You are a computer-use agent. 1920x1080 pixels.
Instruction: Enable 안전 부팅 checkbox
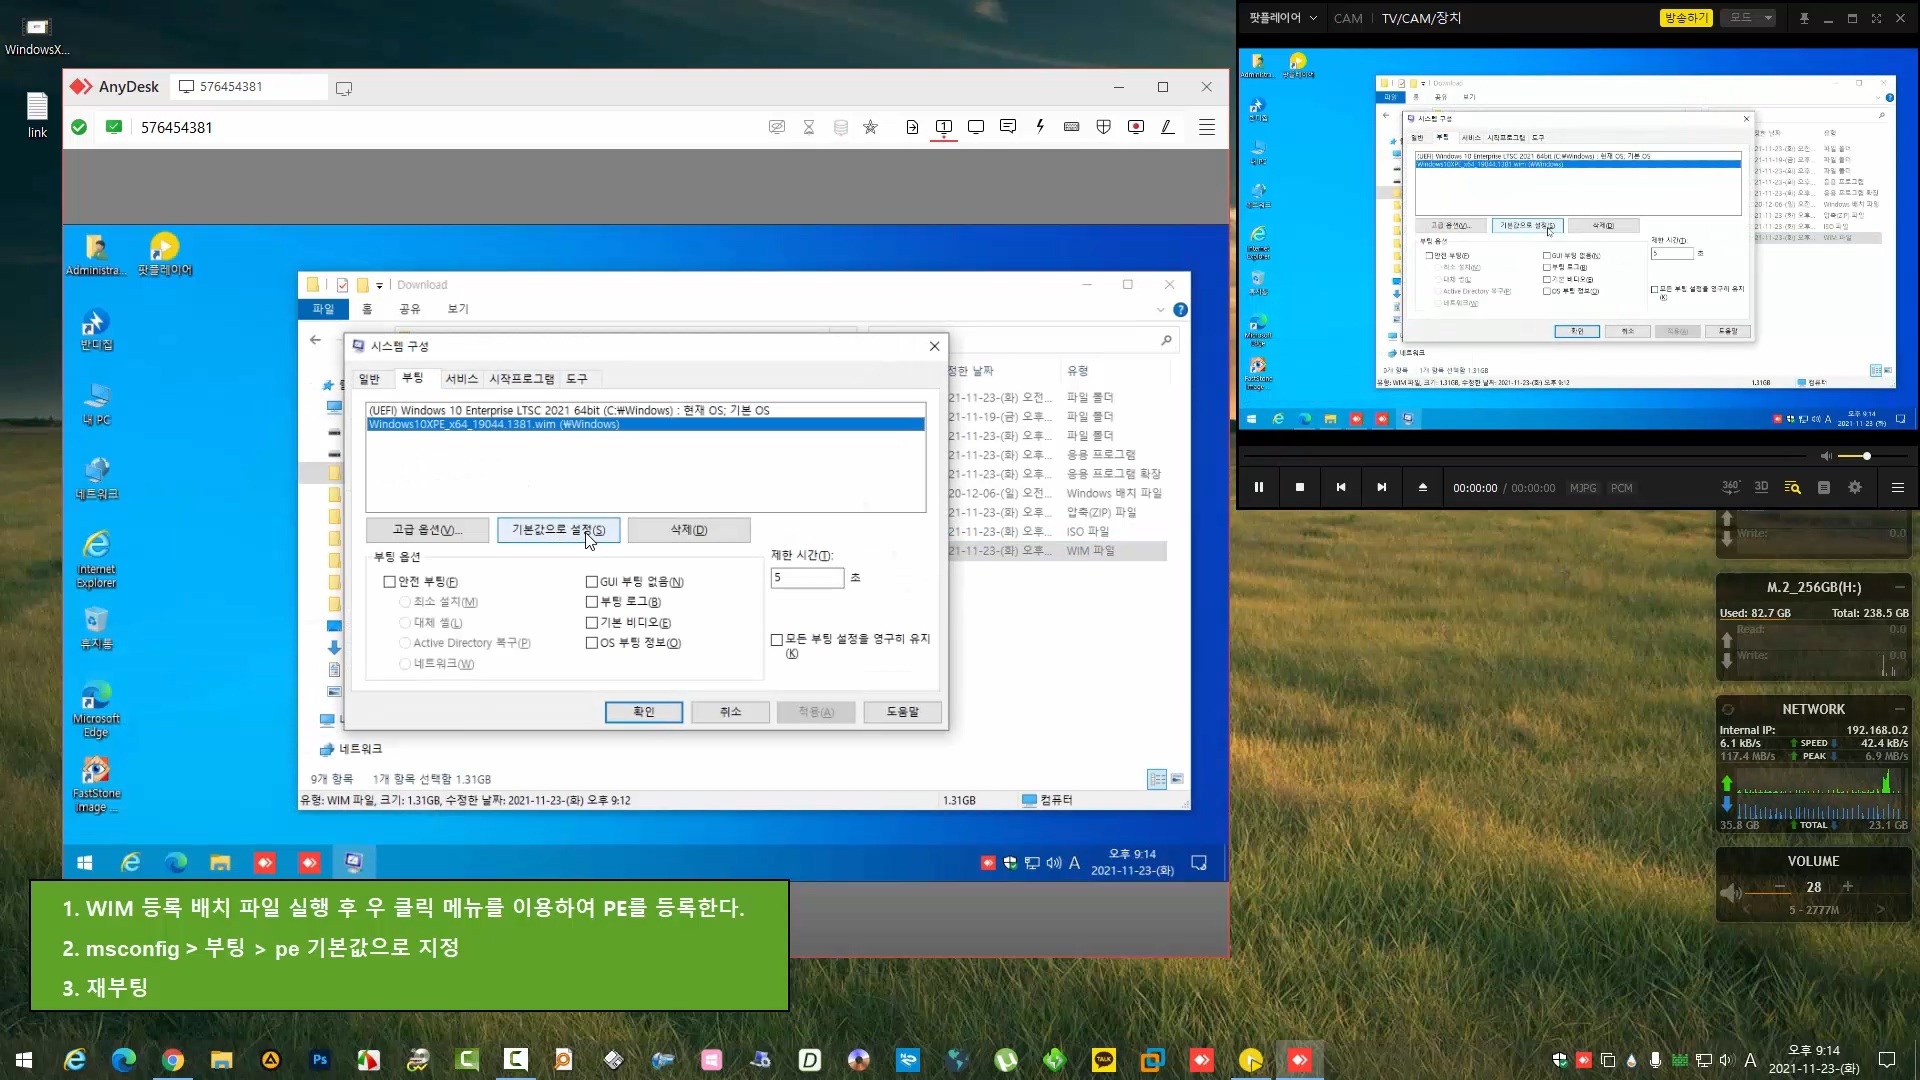tap(390, 582)
